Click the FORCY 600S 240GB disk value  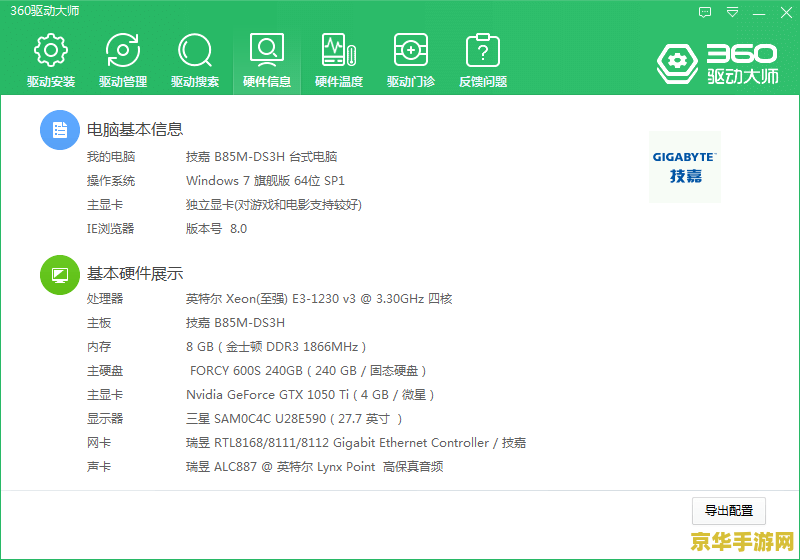308,371
